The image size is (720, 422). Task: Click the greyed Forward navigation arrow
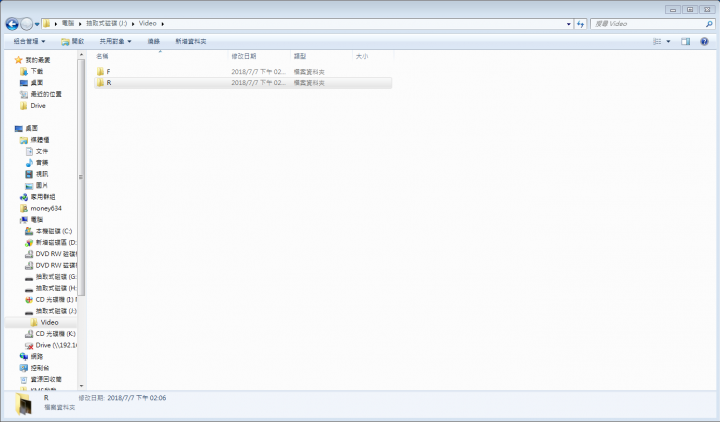tap(27, 24)
